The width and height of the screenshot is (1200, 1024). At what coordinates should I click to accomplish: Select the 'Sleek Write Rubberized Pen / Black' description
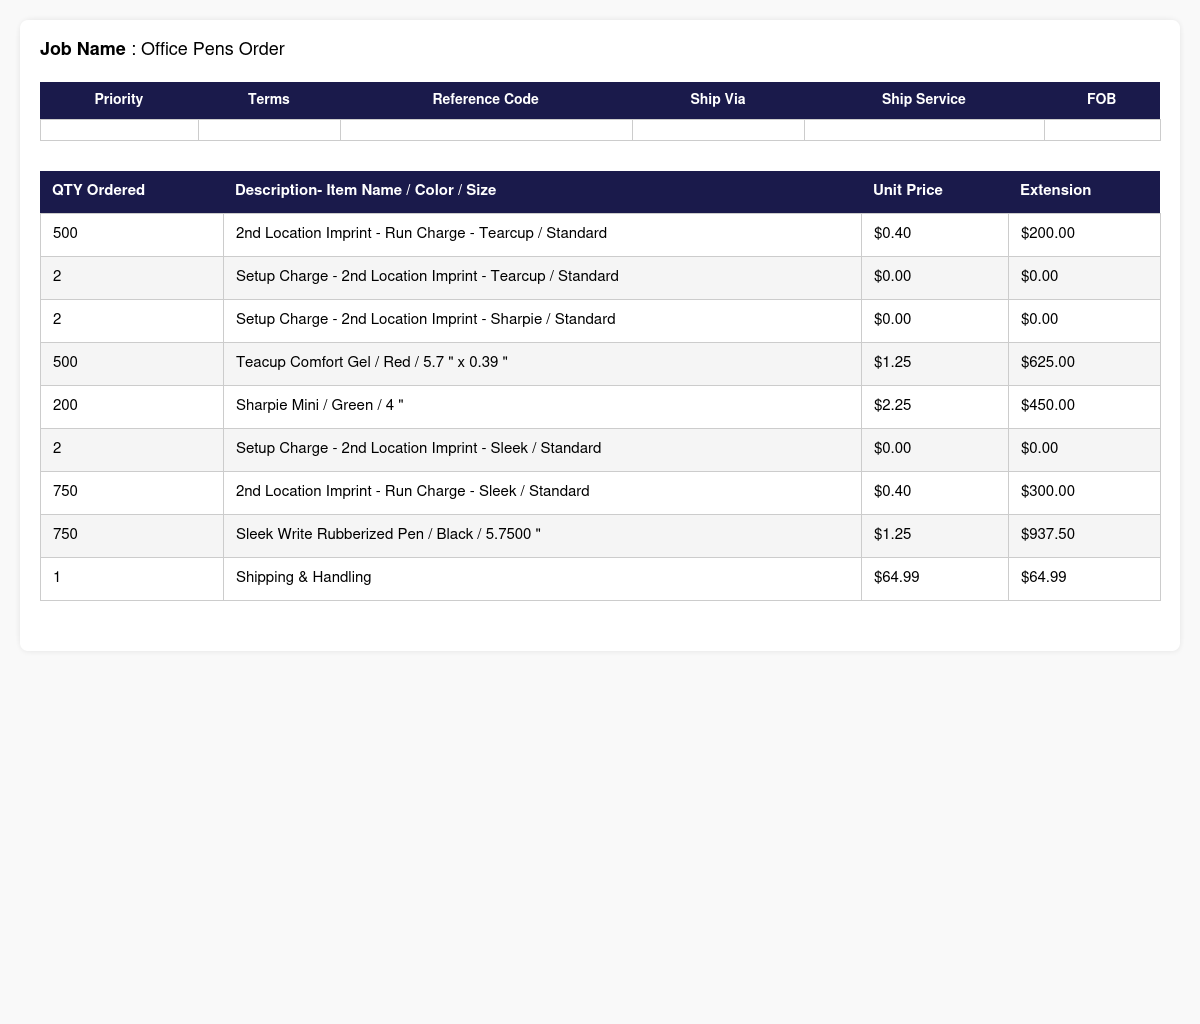[388, 534]
